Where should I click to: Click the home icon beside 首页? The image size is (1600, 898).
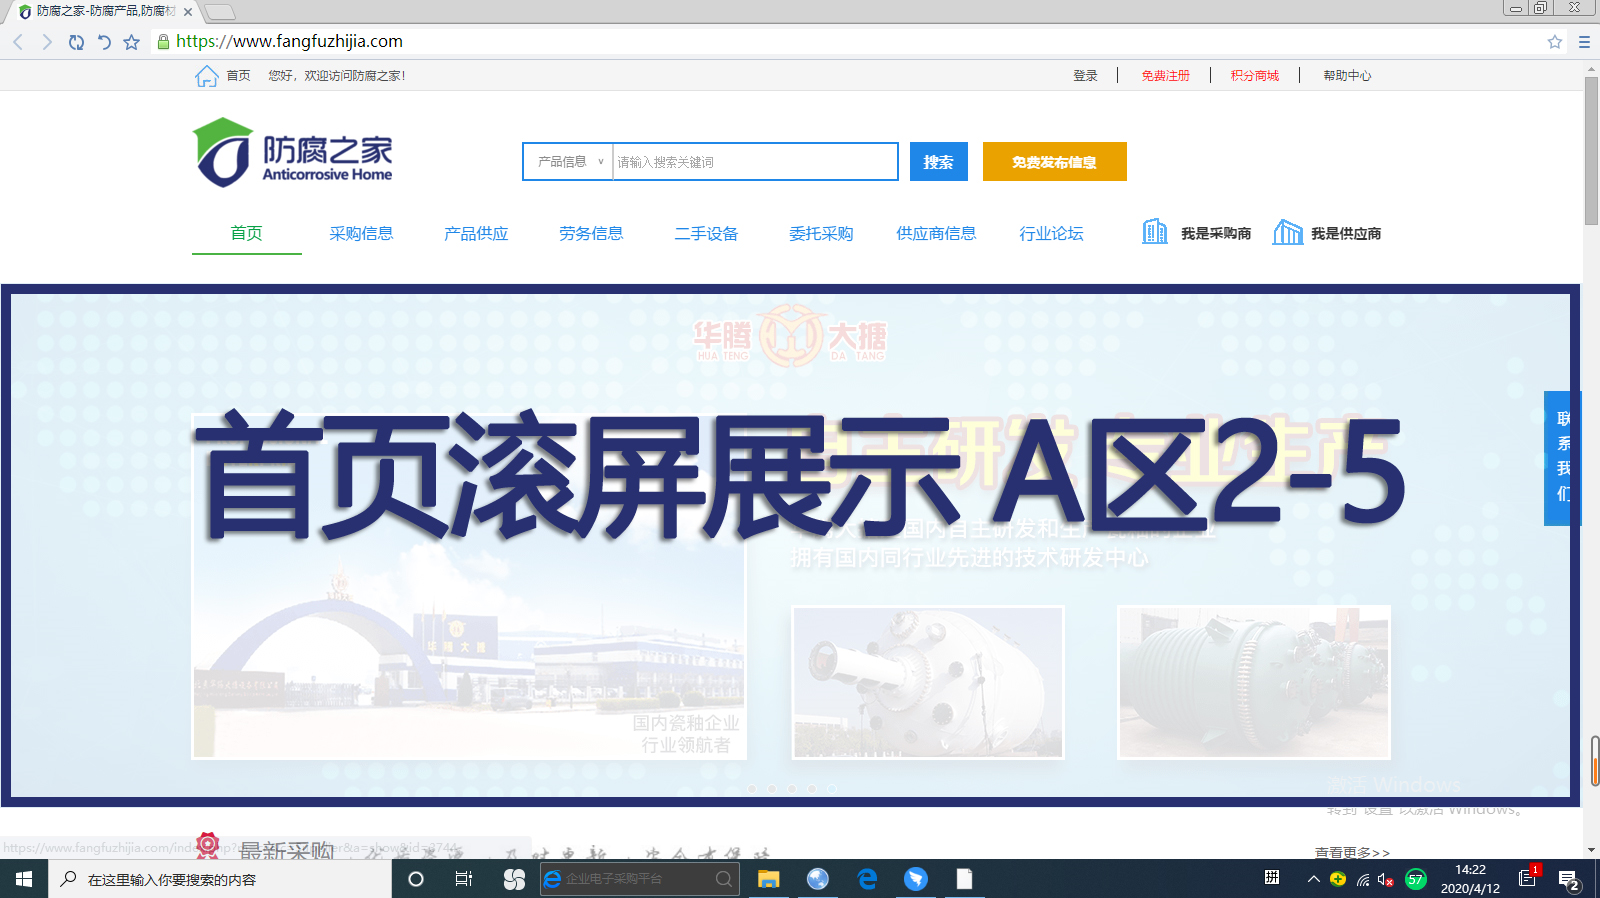[206, 76]
